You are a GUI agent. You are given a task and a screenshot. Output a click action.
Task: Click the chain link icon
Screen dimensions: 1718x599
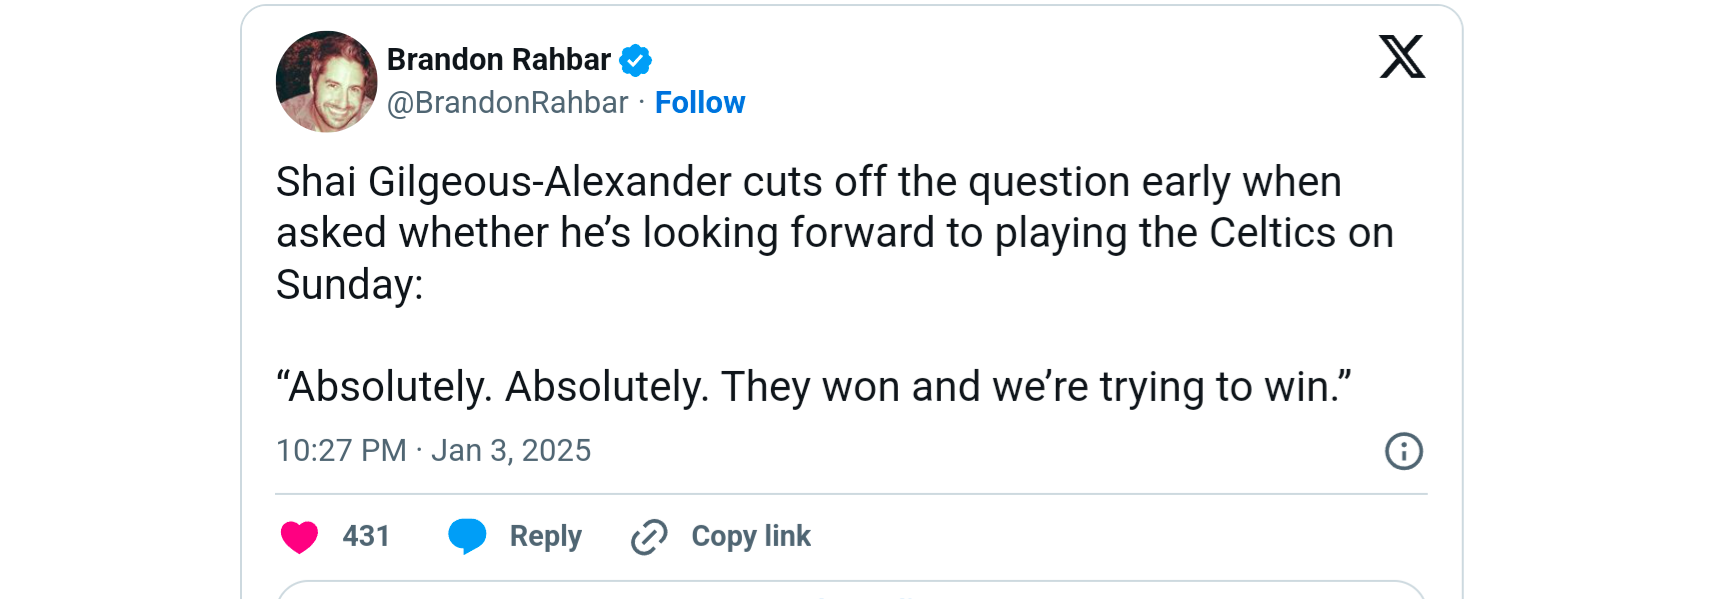pos(649,537)
